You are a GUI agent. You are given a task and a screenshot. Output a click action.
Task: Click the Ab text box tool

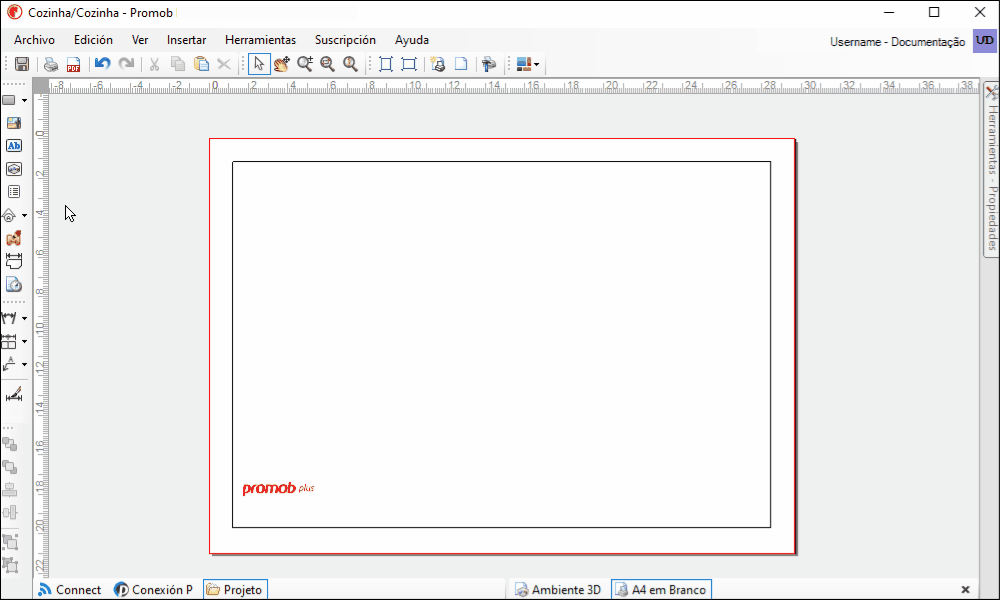(x=13, y=146)
